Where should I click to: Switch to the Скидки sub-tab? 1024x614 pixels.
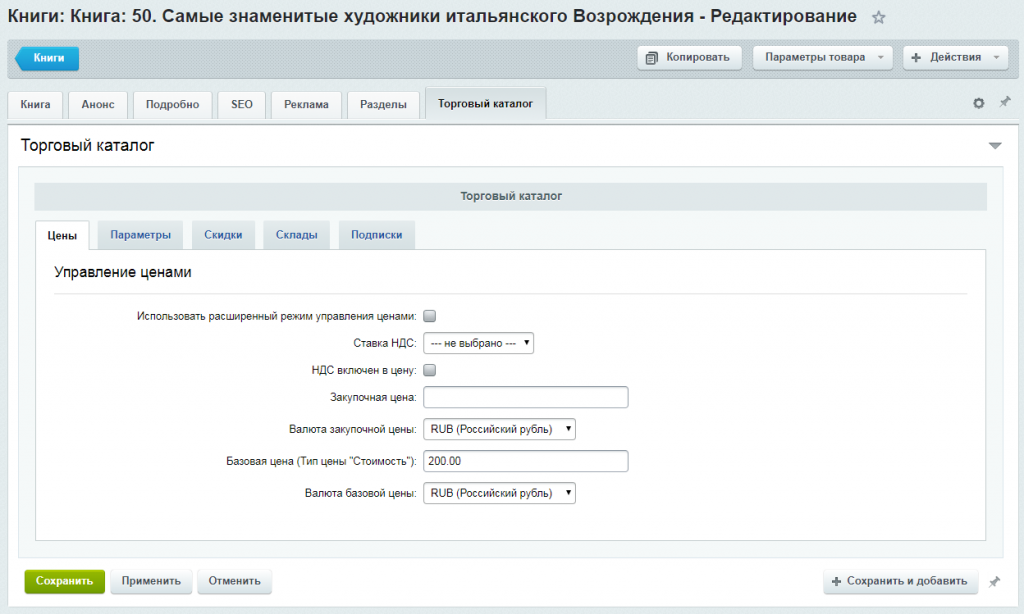[x=223, y=234]
